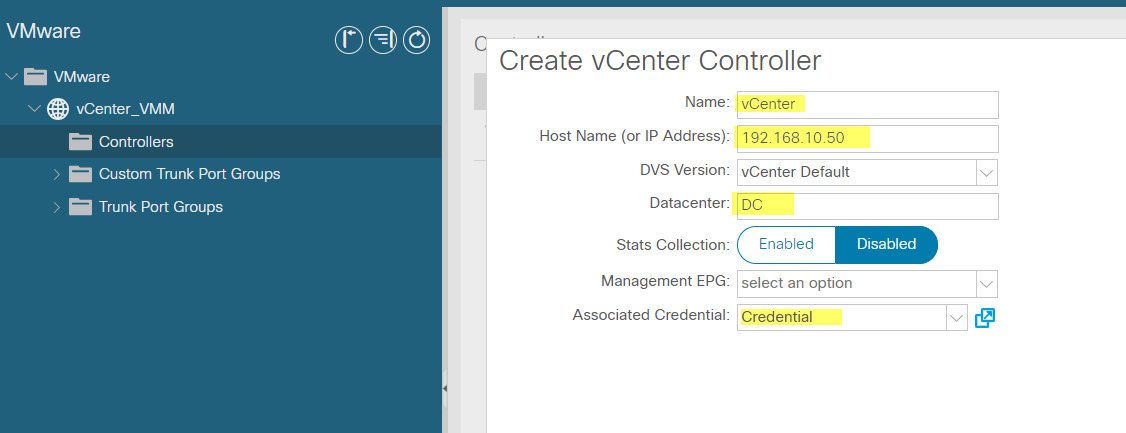Click the middle list icon in VMware header

pyautogui.click(x=383, y=40)
